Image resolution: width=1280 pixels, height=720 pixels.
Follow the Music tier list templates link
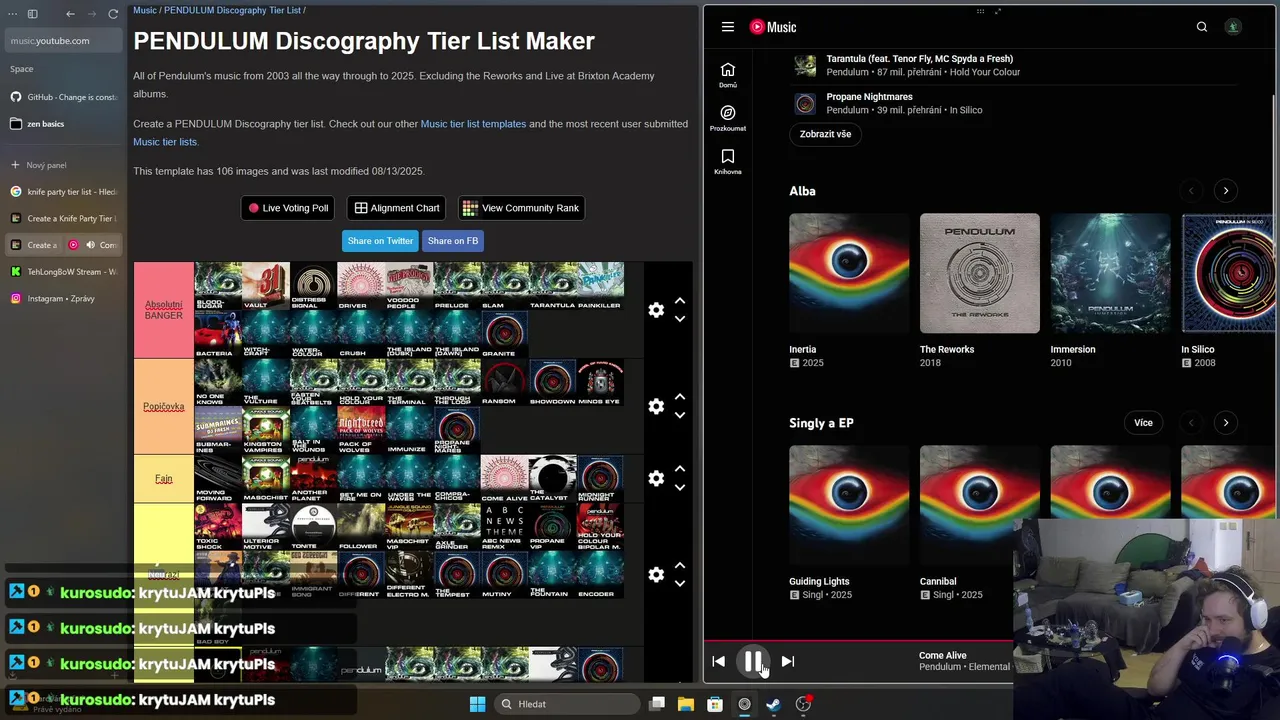(473, 124)
